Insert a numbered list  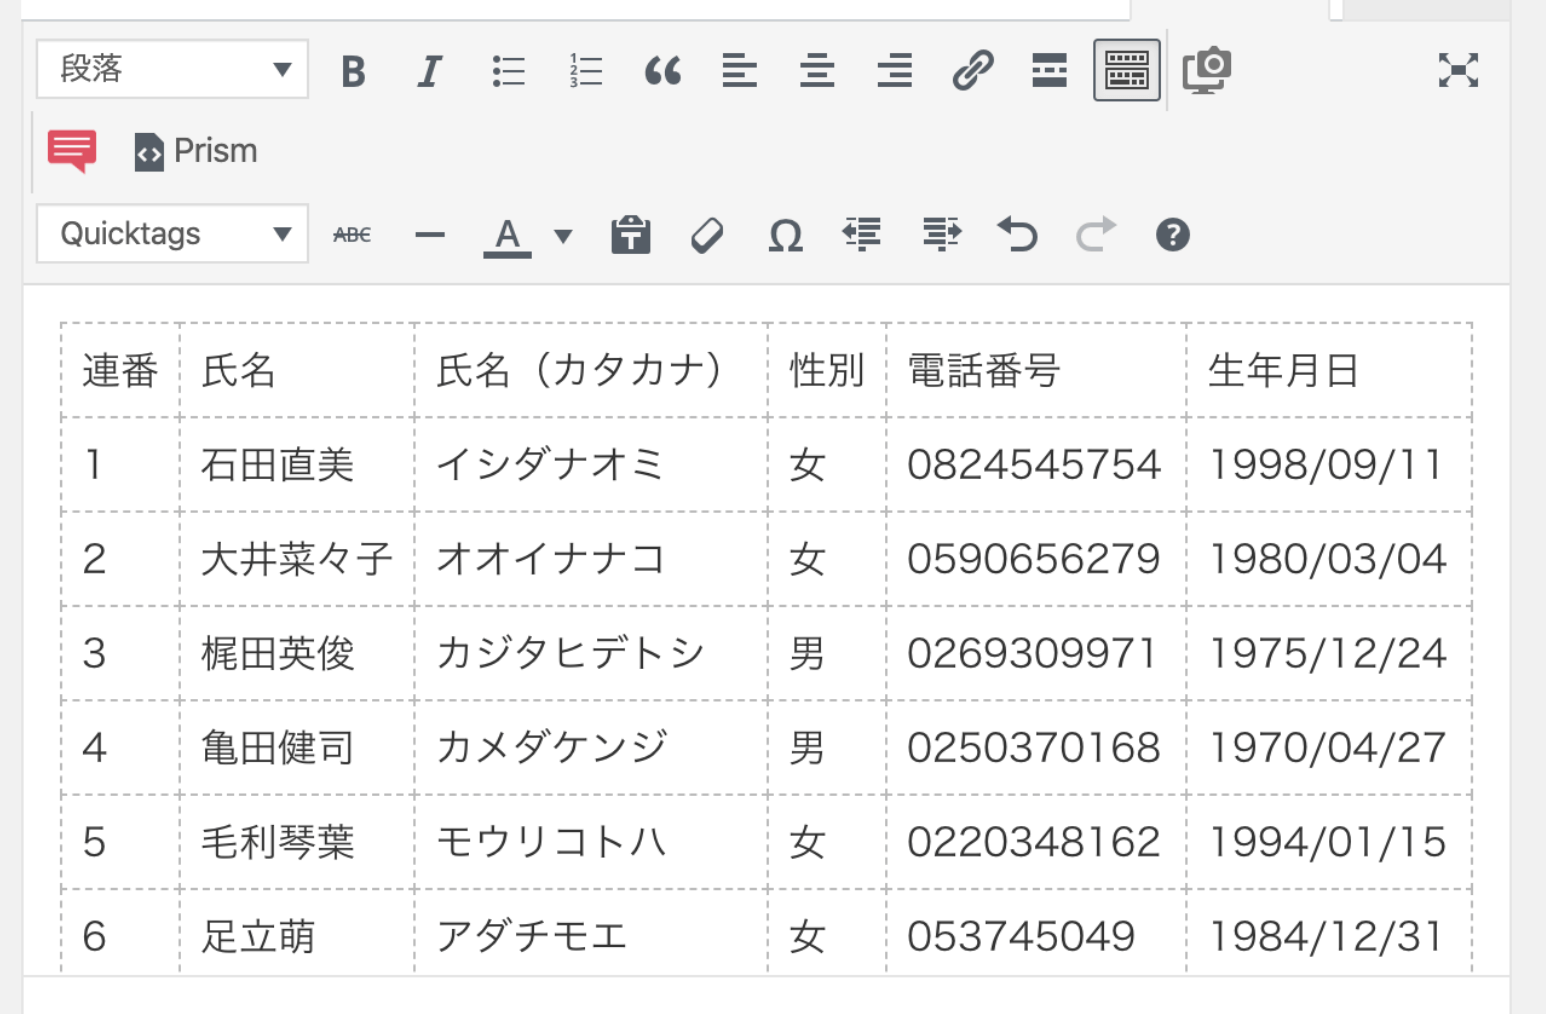coord(586,71)
